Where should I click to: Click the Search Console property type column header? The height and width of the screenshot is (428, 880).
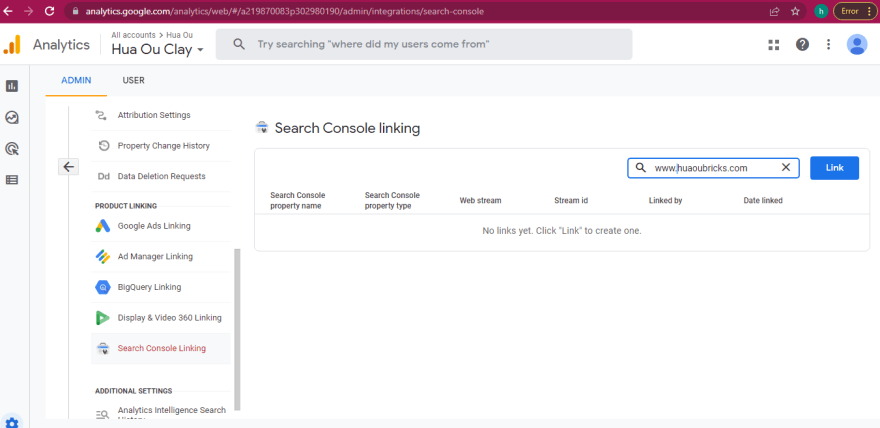tap(392, 200)
